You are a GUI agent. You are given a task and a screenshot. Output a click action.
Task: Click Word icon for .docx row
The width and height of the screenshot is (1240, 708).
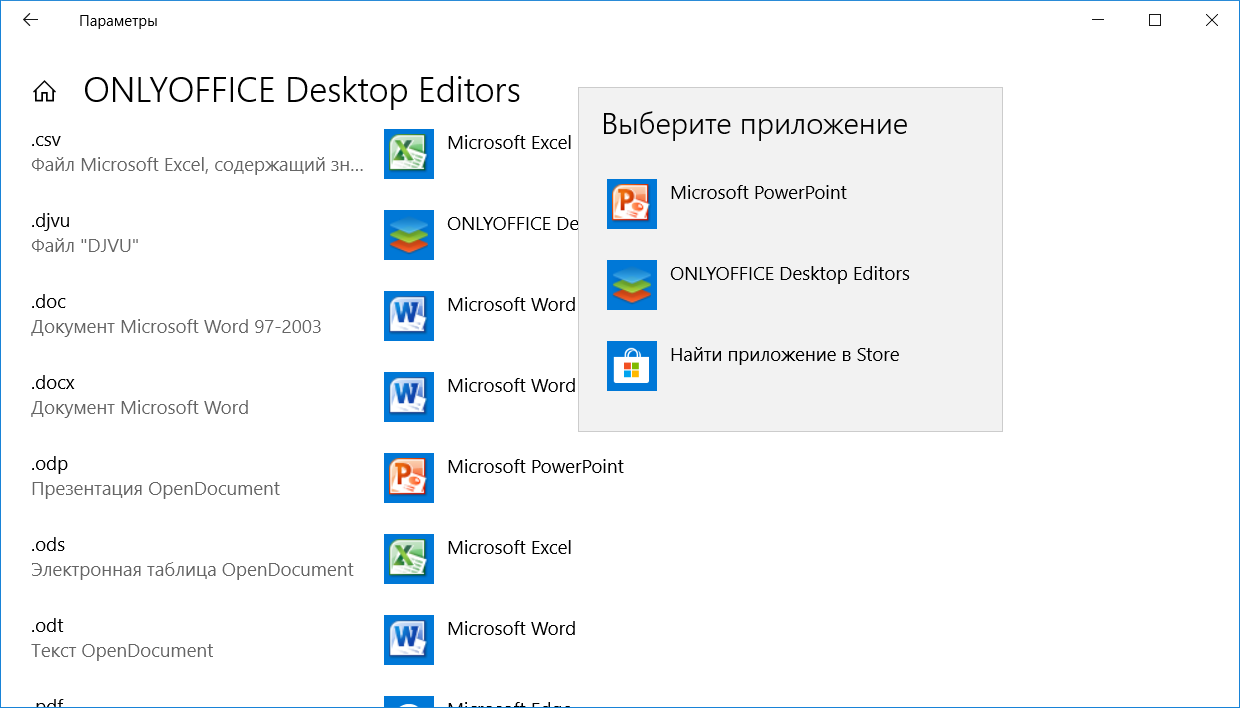pos(409,397)
